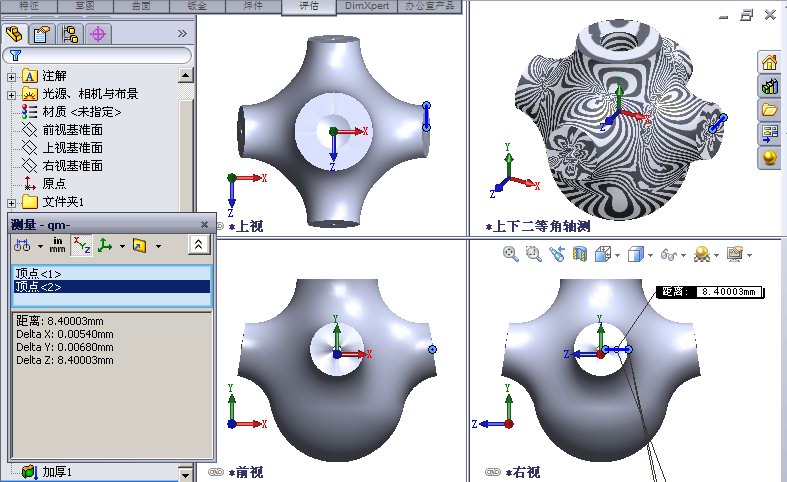Open the FeatureManager design tree tab
Viewport: 787px width, 482px height.
tap(15, 34)
